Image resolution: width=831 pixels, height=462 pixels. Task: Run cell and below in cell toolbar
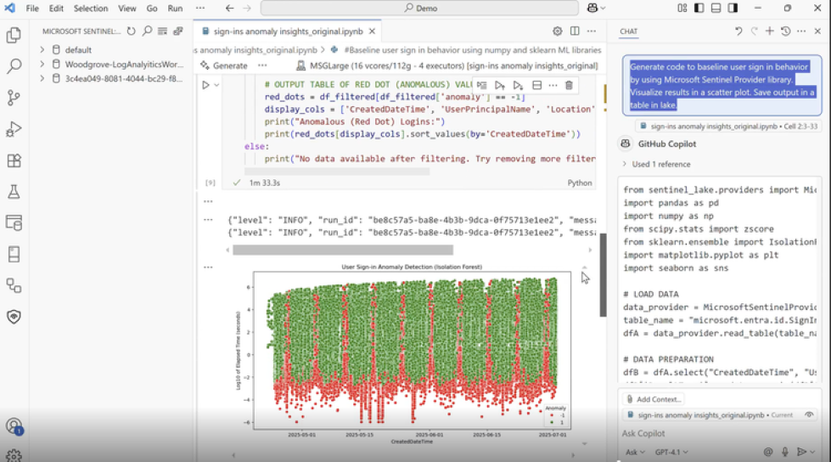click(x=518, y=85)
